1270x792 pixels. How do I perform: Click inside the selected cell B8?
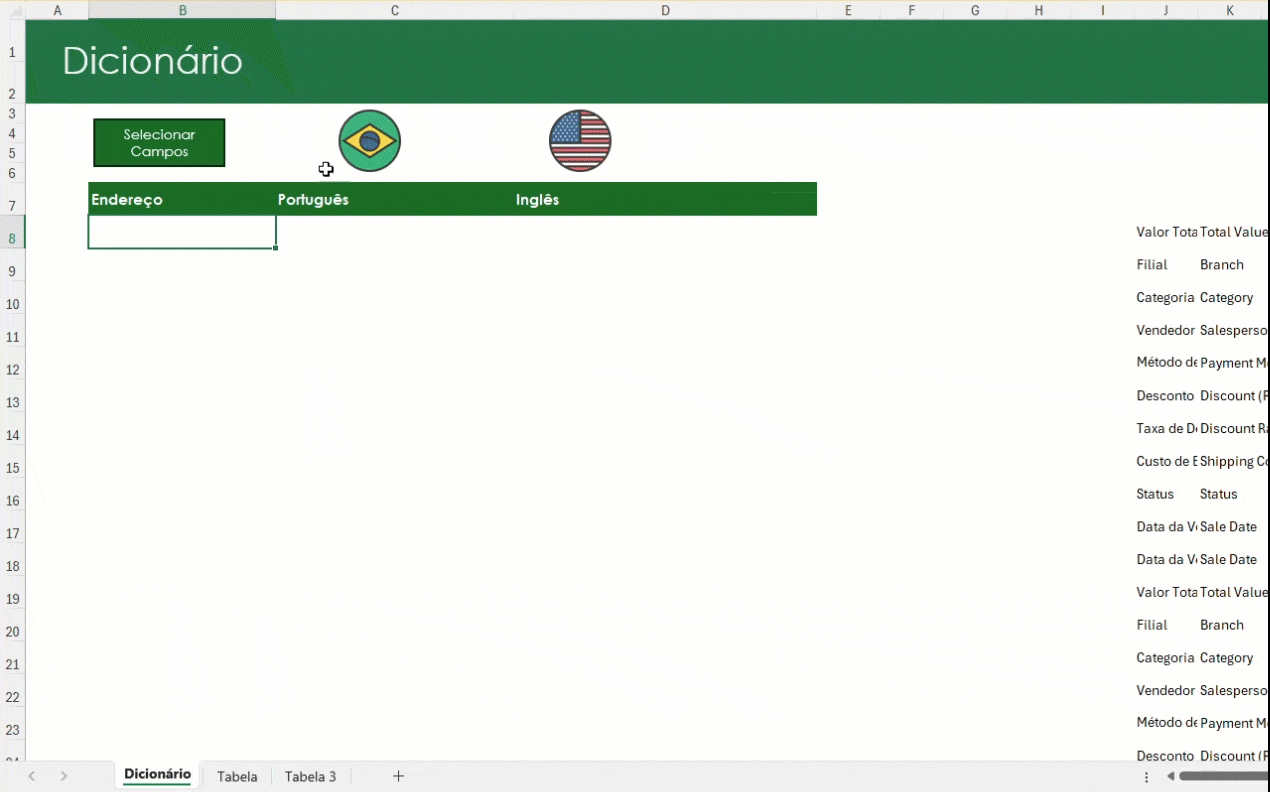coord(182,231)
